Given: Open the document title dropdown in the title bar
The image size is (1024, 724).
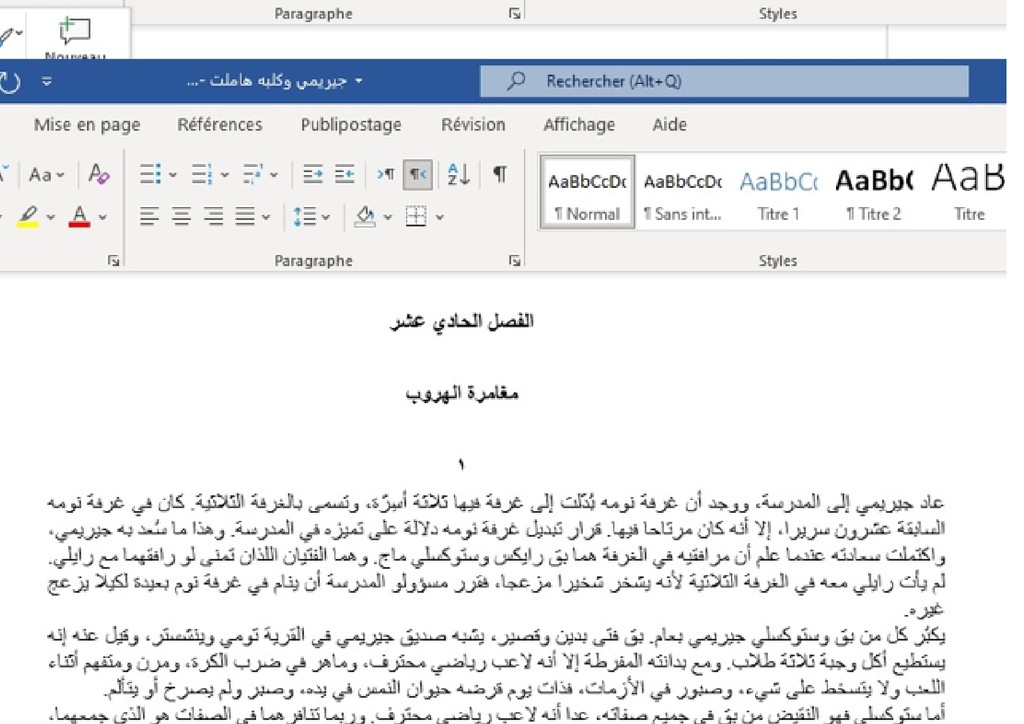Looking at the screenshot, I should tap(359, 82).
